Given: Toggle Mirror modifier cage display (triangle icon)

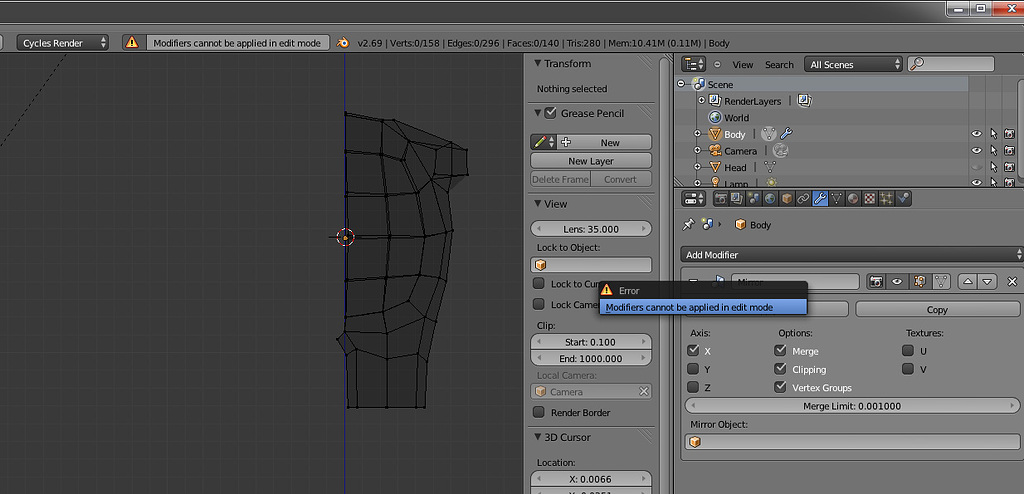Looking at the screenshot, I should [940, 282].
